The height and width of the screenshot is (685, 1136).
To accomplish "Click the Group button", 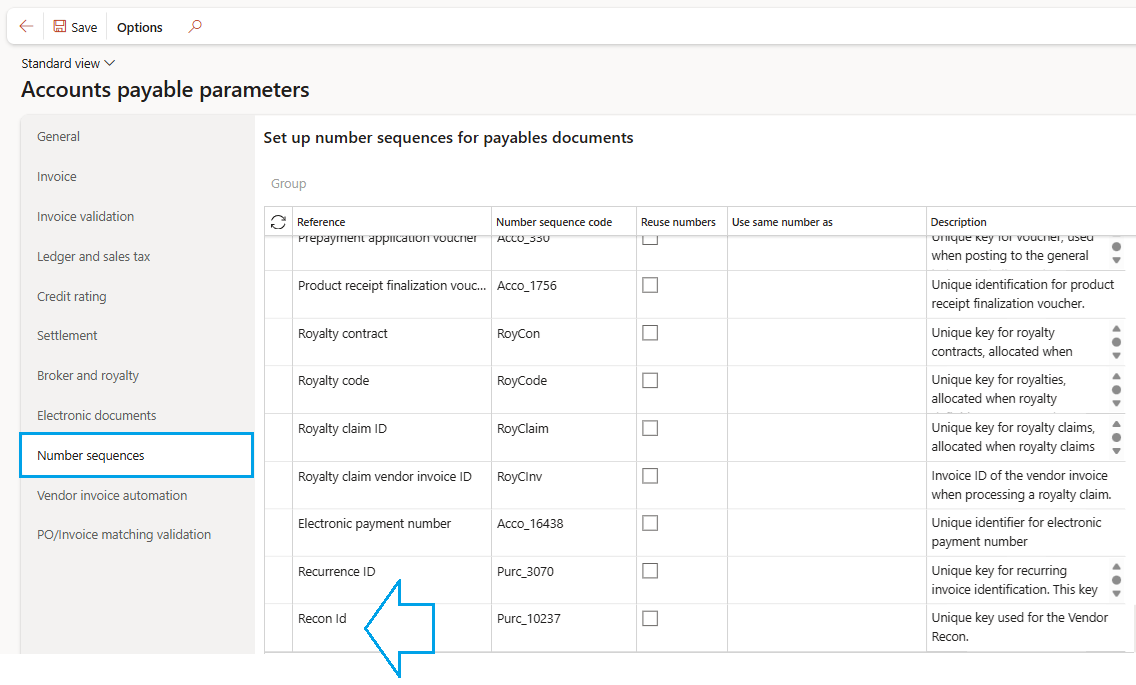I will [289, 184].
